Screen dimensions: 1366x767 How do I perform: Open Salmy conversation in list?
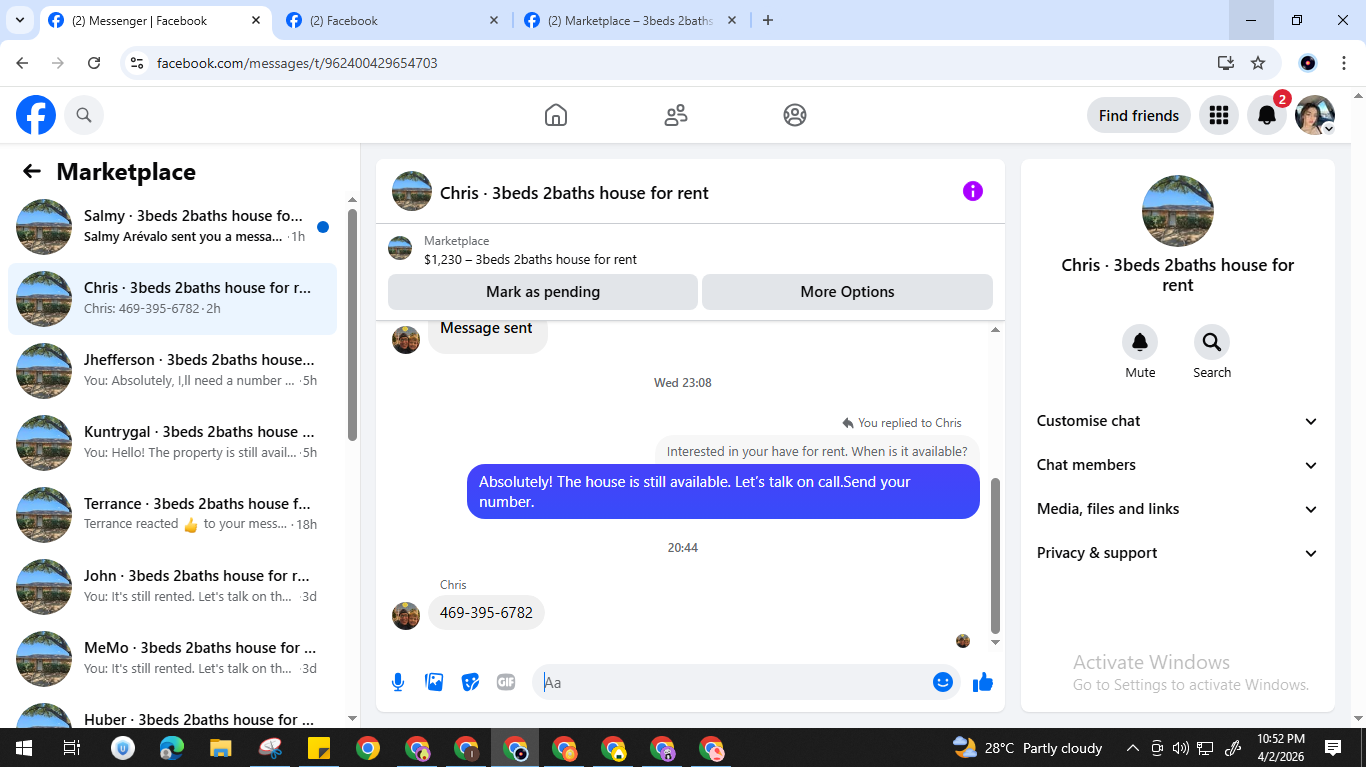coord(172,227)
